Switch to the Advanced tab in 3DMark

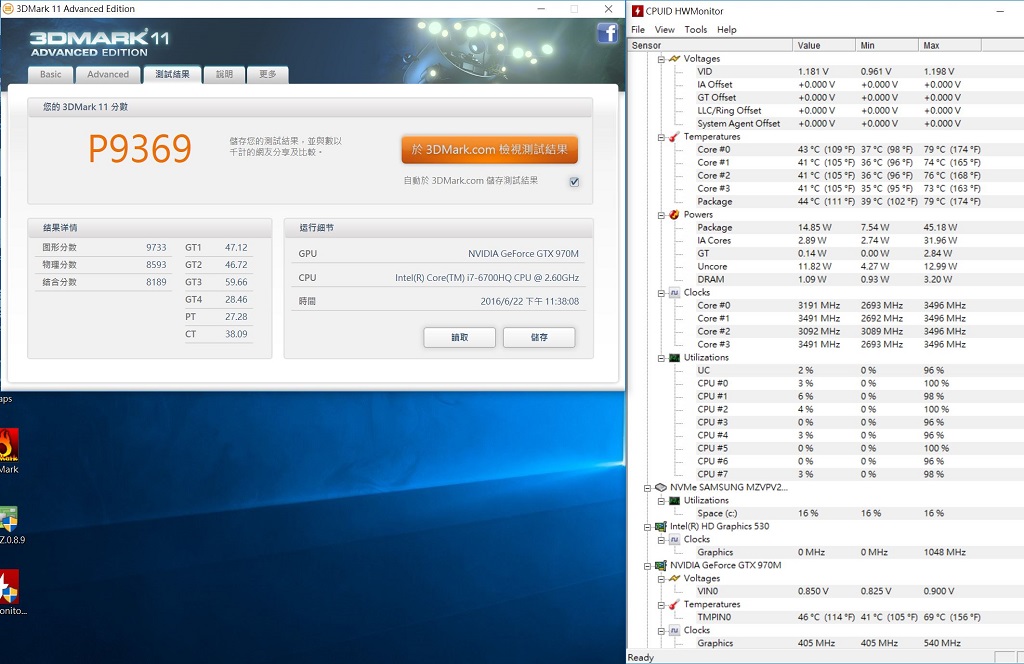click(108, 74)
